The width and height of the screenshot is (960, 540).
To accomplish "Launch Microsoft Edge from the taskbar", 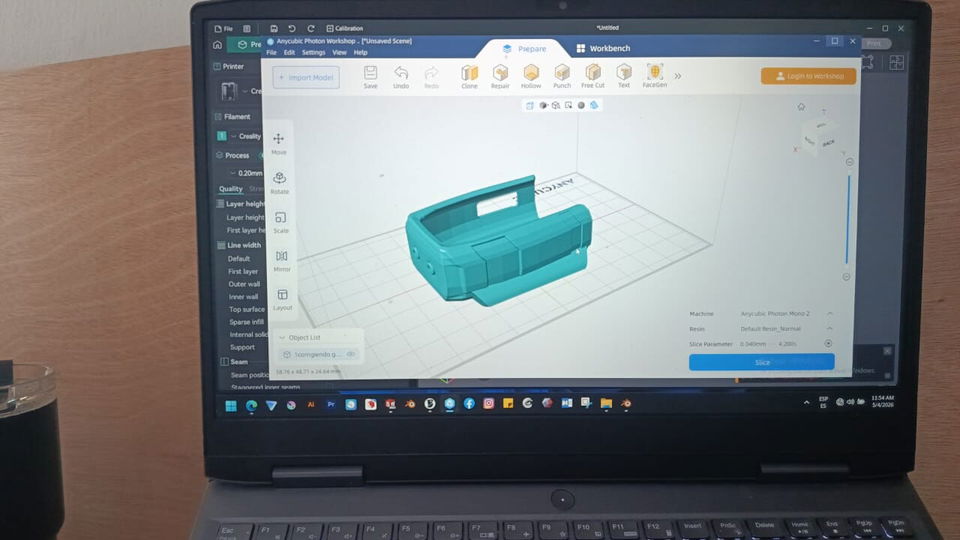I will (x=251, y=405).
